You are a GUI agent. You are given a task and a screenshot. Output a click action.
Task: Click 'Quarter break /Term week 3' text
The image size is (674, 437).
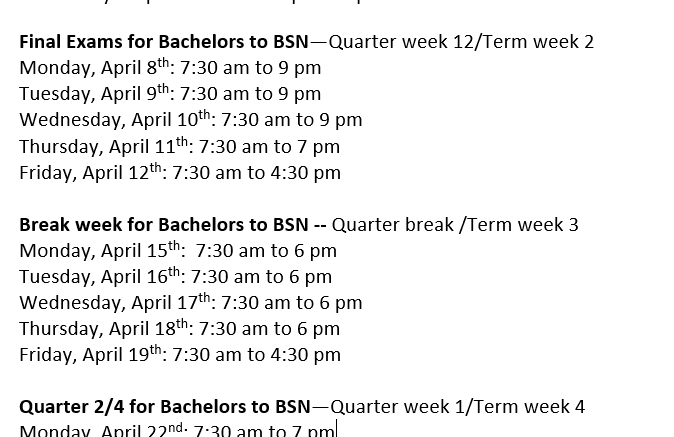(455, 225)
